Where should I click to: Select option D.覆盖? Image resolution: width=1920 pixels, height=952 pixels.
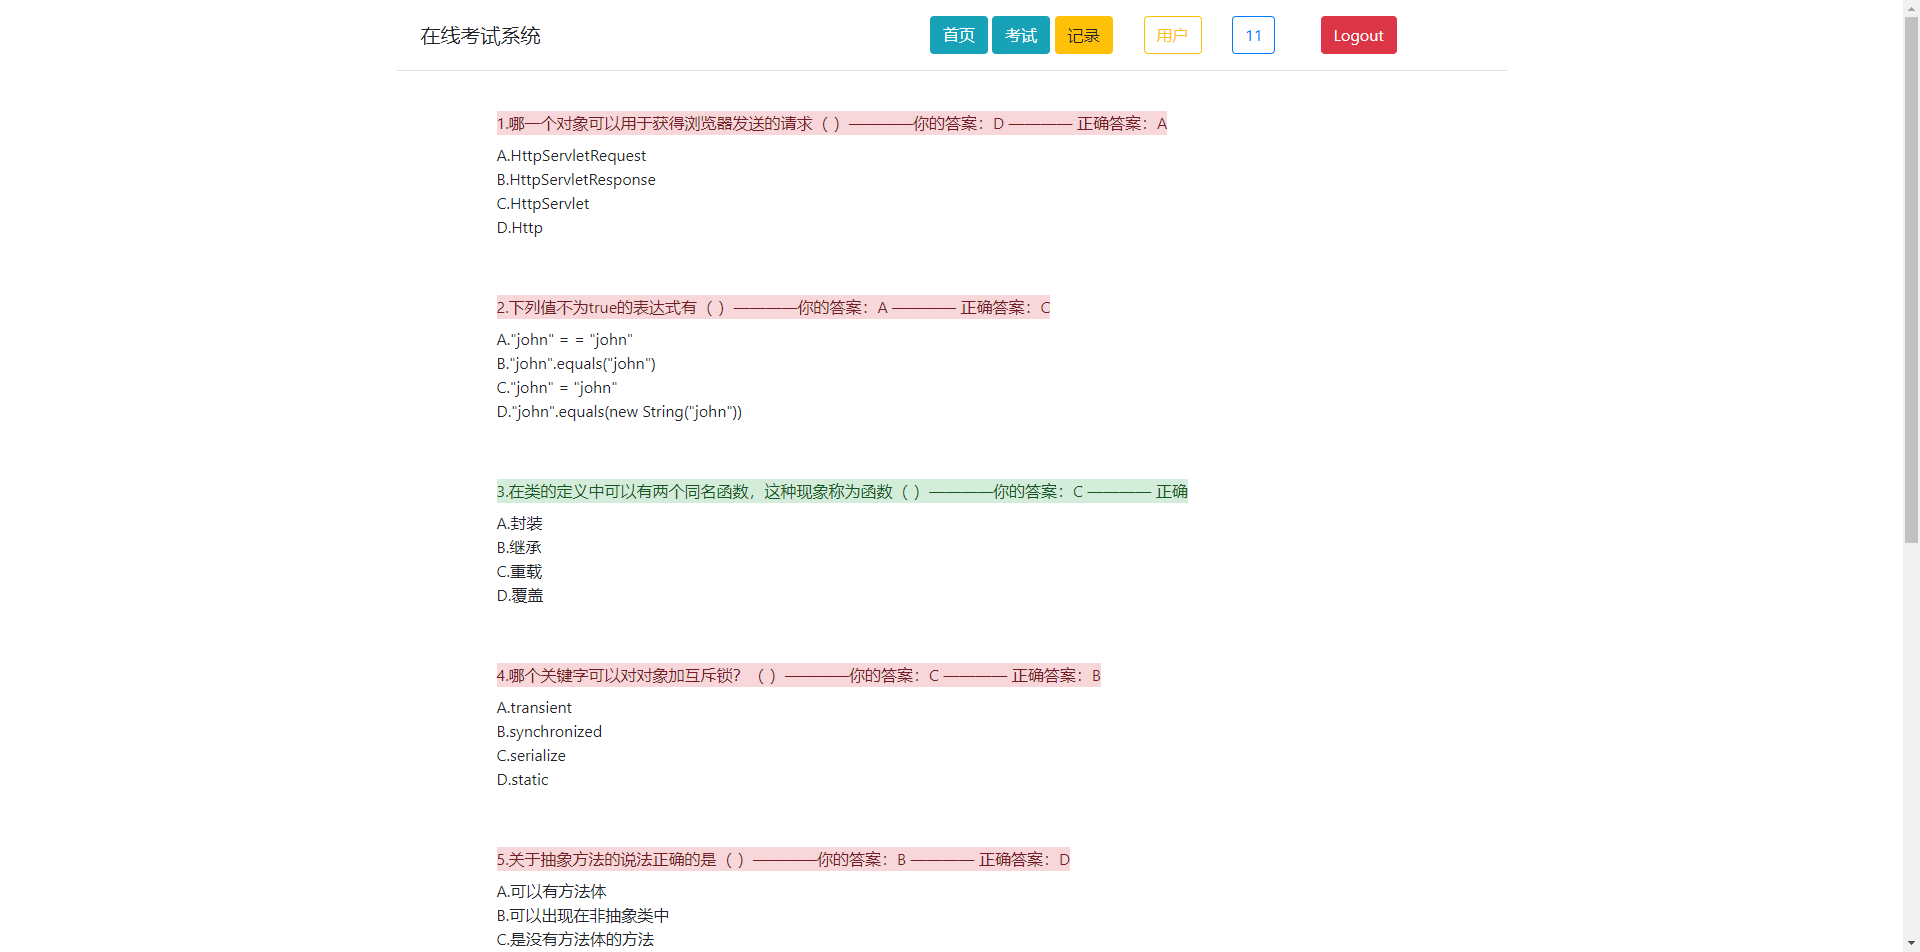point(520,596)
